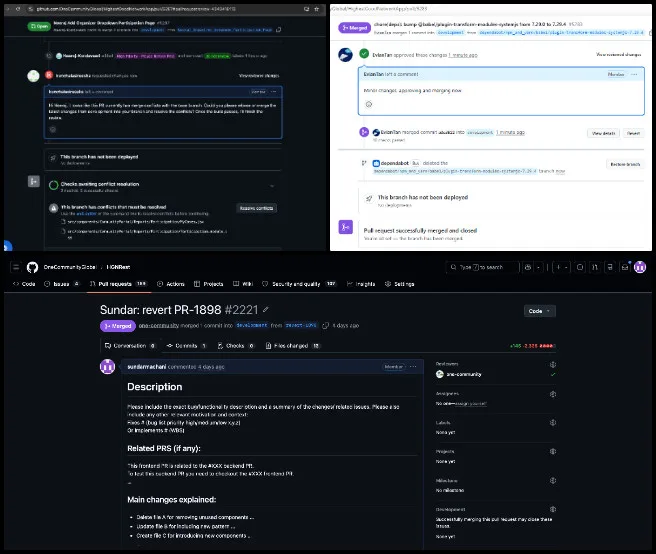
Task: Add emoji reaction in the top-left window comment
Action: click(53, 129)
